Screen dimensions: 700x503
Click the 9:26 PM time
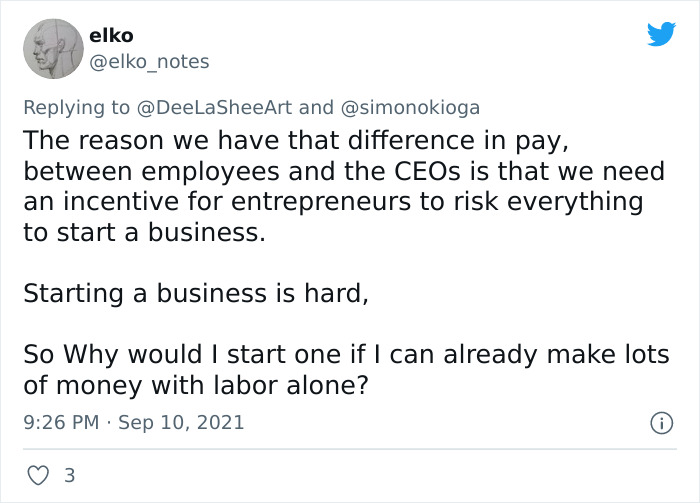pos(61,423)
